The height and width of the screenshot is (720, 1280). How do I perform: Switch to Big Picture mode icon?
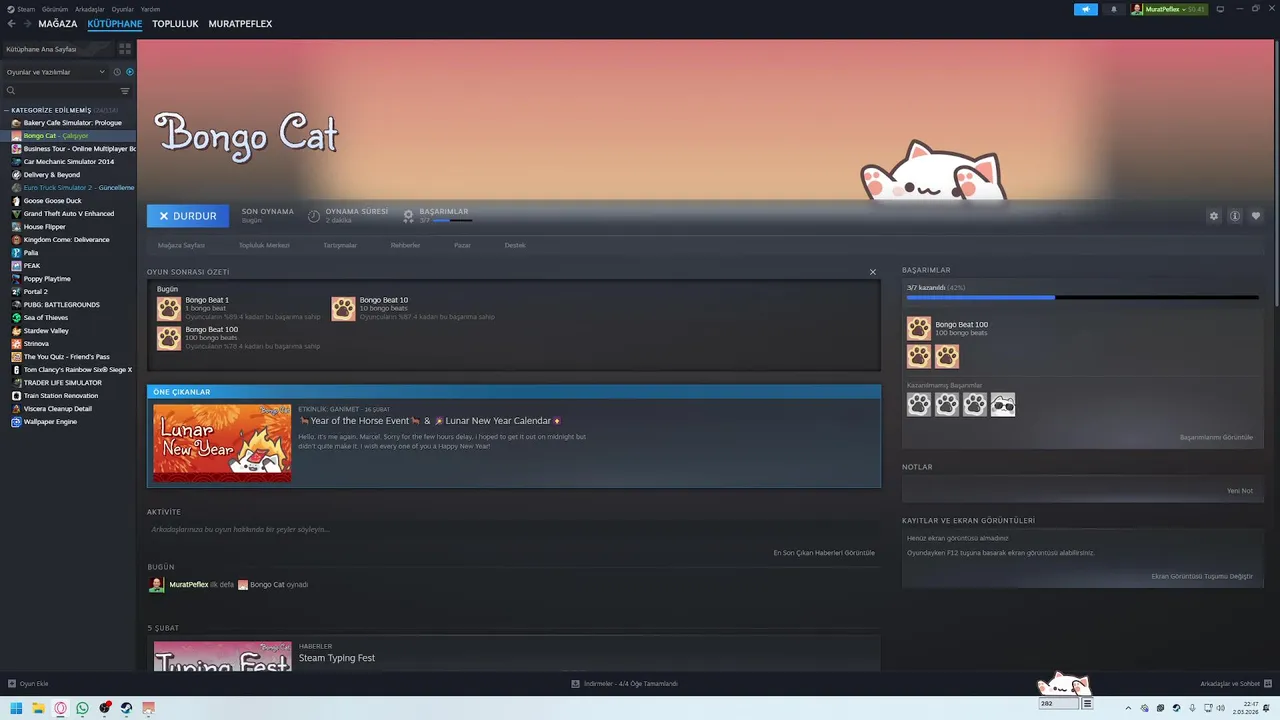tap(1218, 9)
